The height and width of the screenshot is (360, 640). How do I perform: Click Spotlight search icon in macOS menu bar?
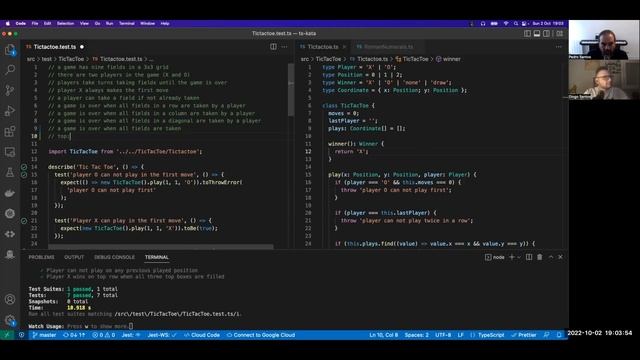click(x=516, y=24)
